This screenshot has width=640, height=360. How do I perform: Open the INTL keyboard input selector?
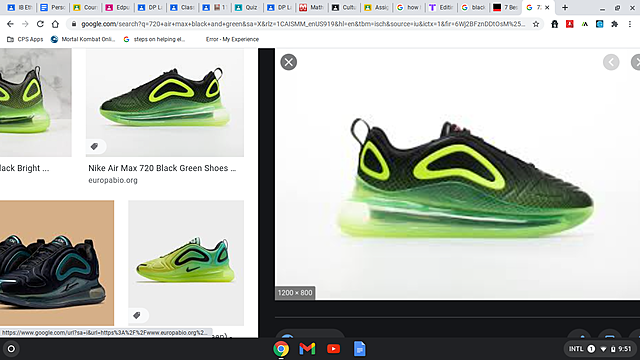tap(576, 349)
